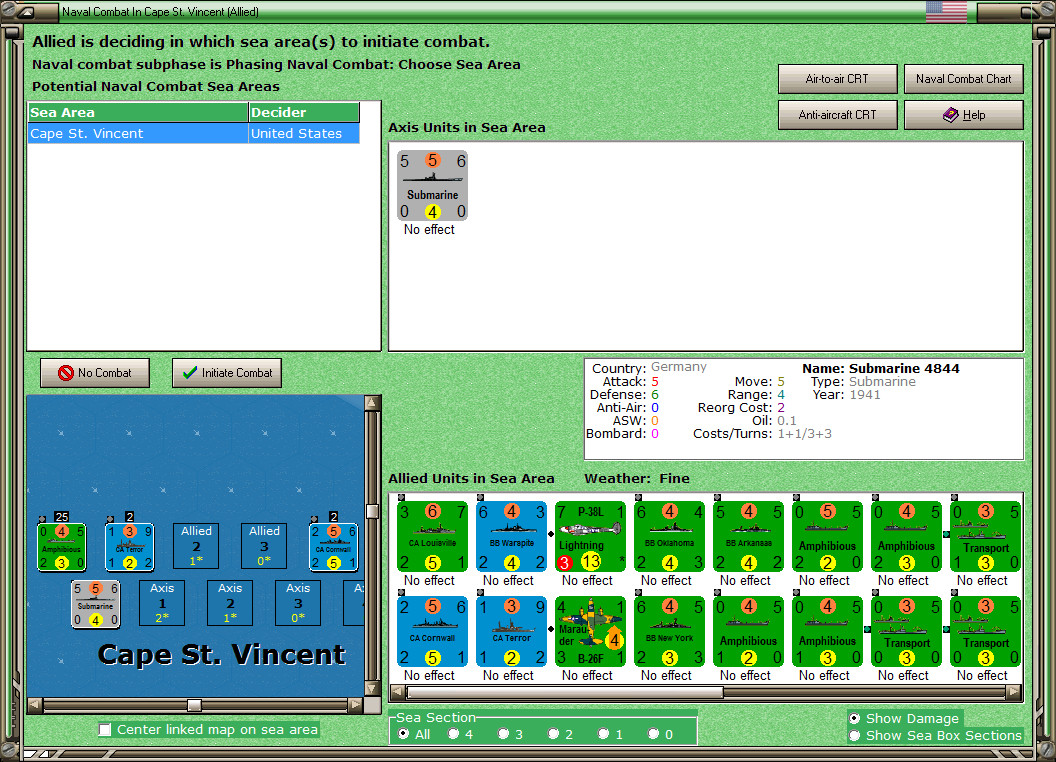Viewport: 1056px width, 762px height.
Task: Select the CA Terror counter in Allied units list
Action: pos(511,631)
